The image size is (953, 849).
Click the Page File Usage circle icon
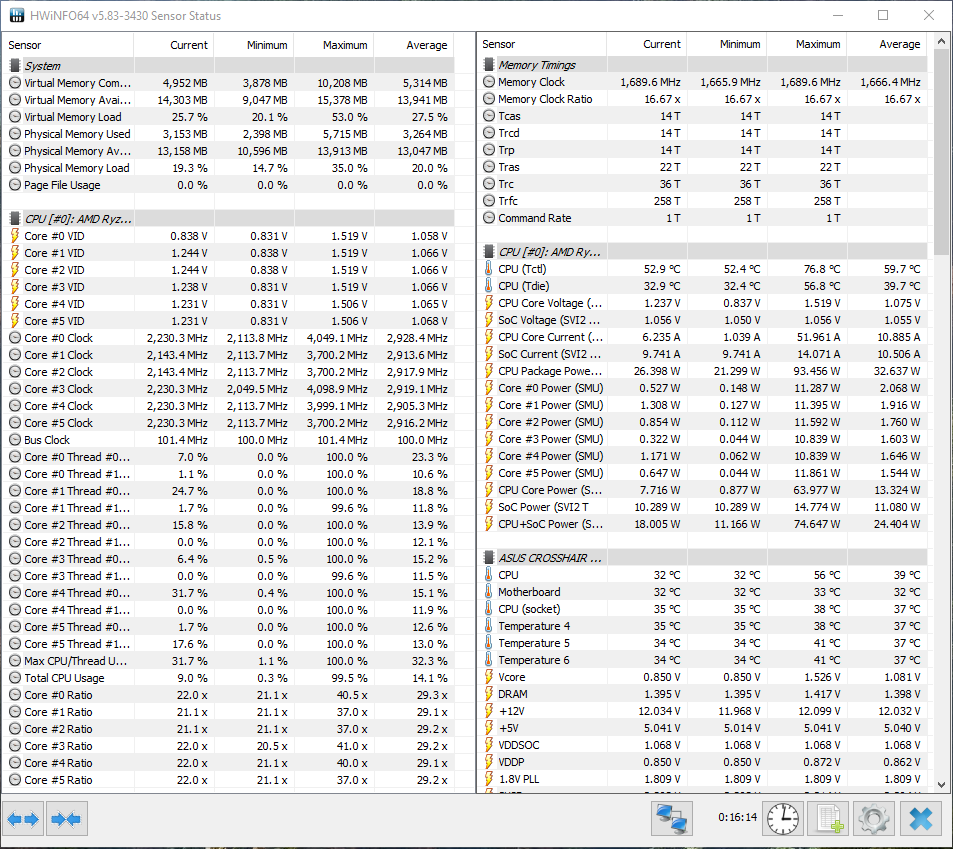[15, 185]
